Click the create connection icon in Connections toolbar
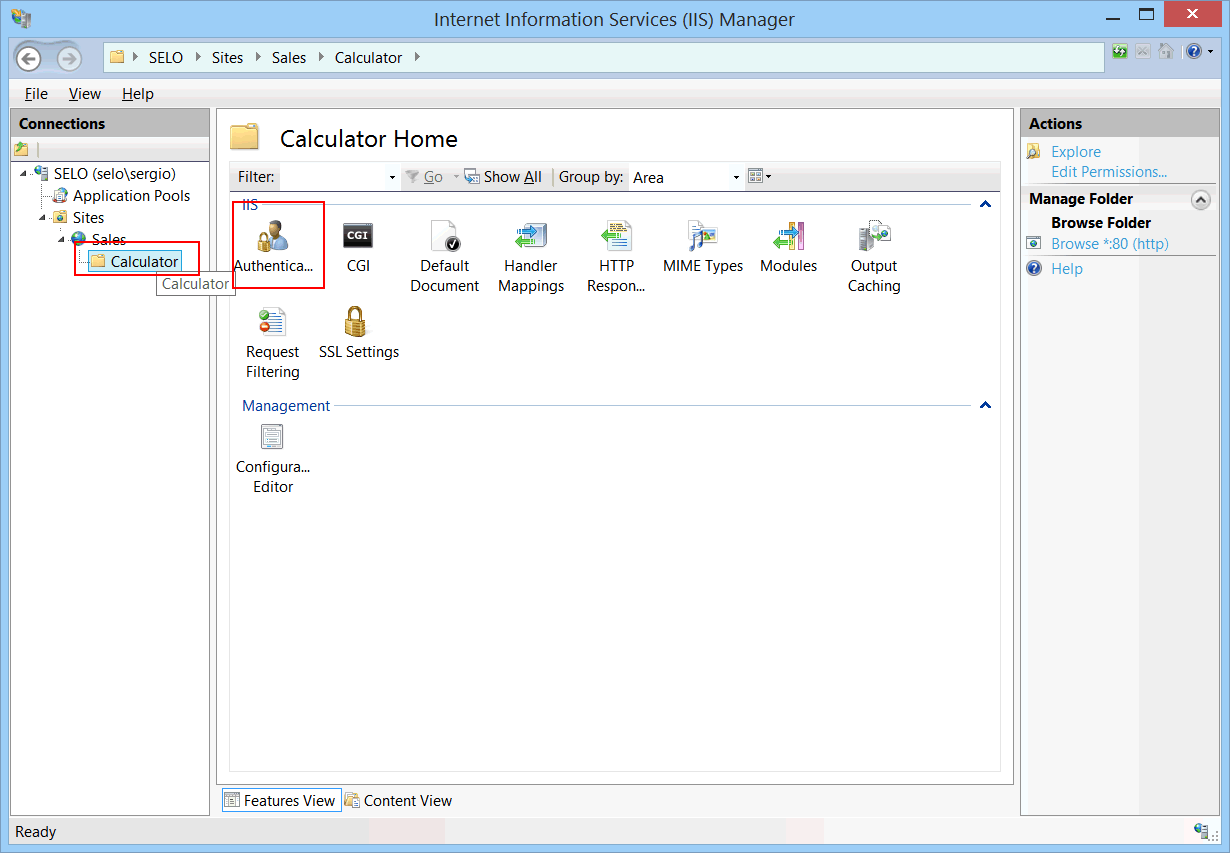The image size is (1230, 853). 21,149
